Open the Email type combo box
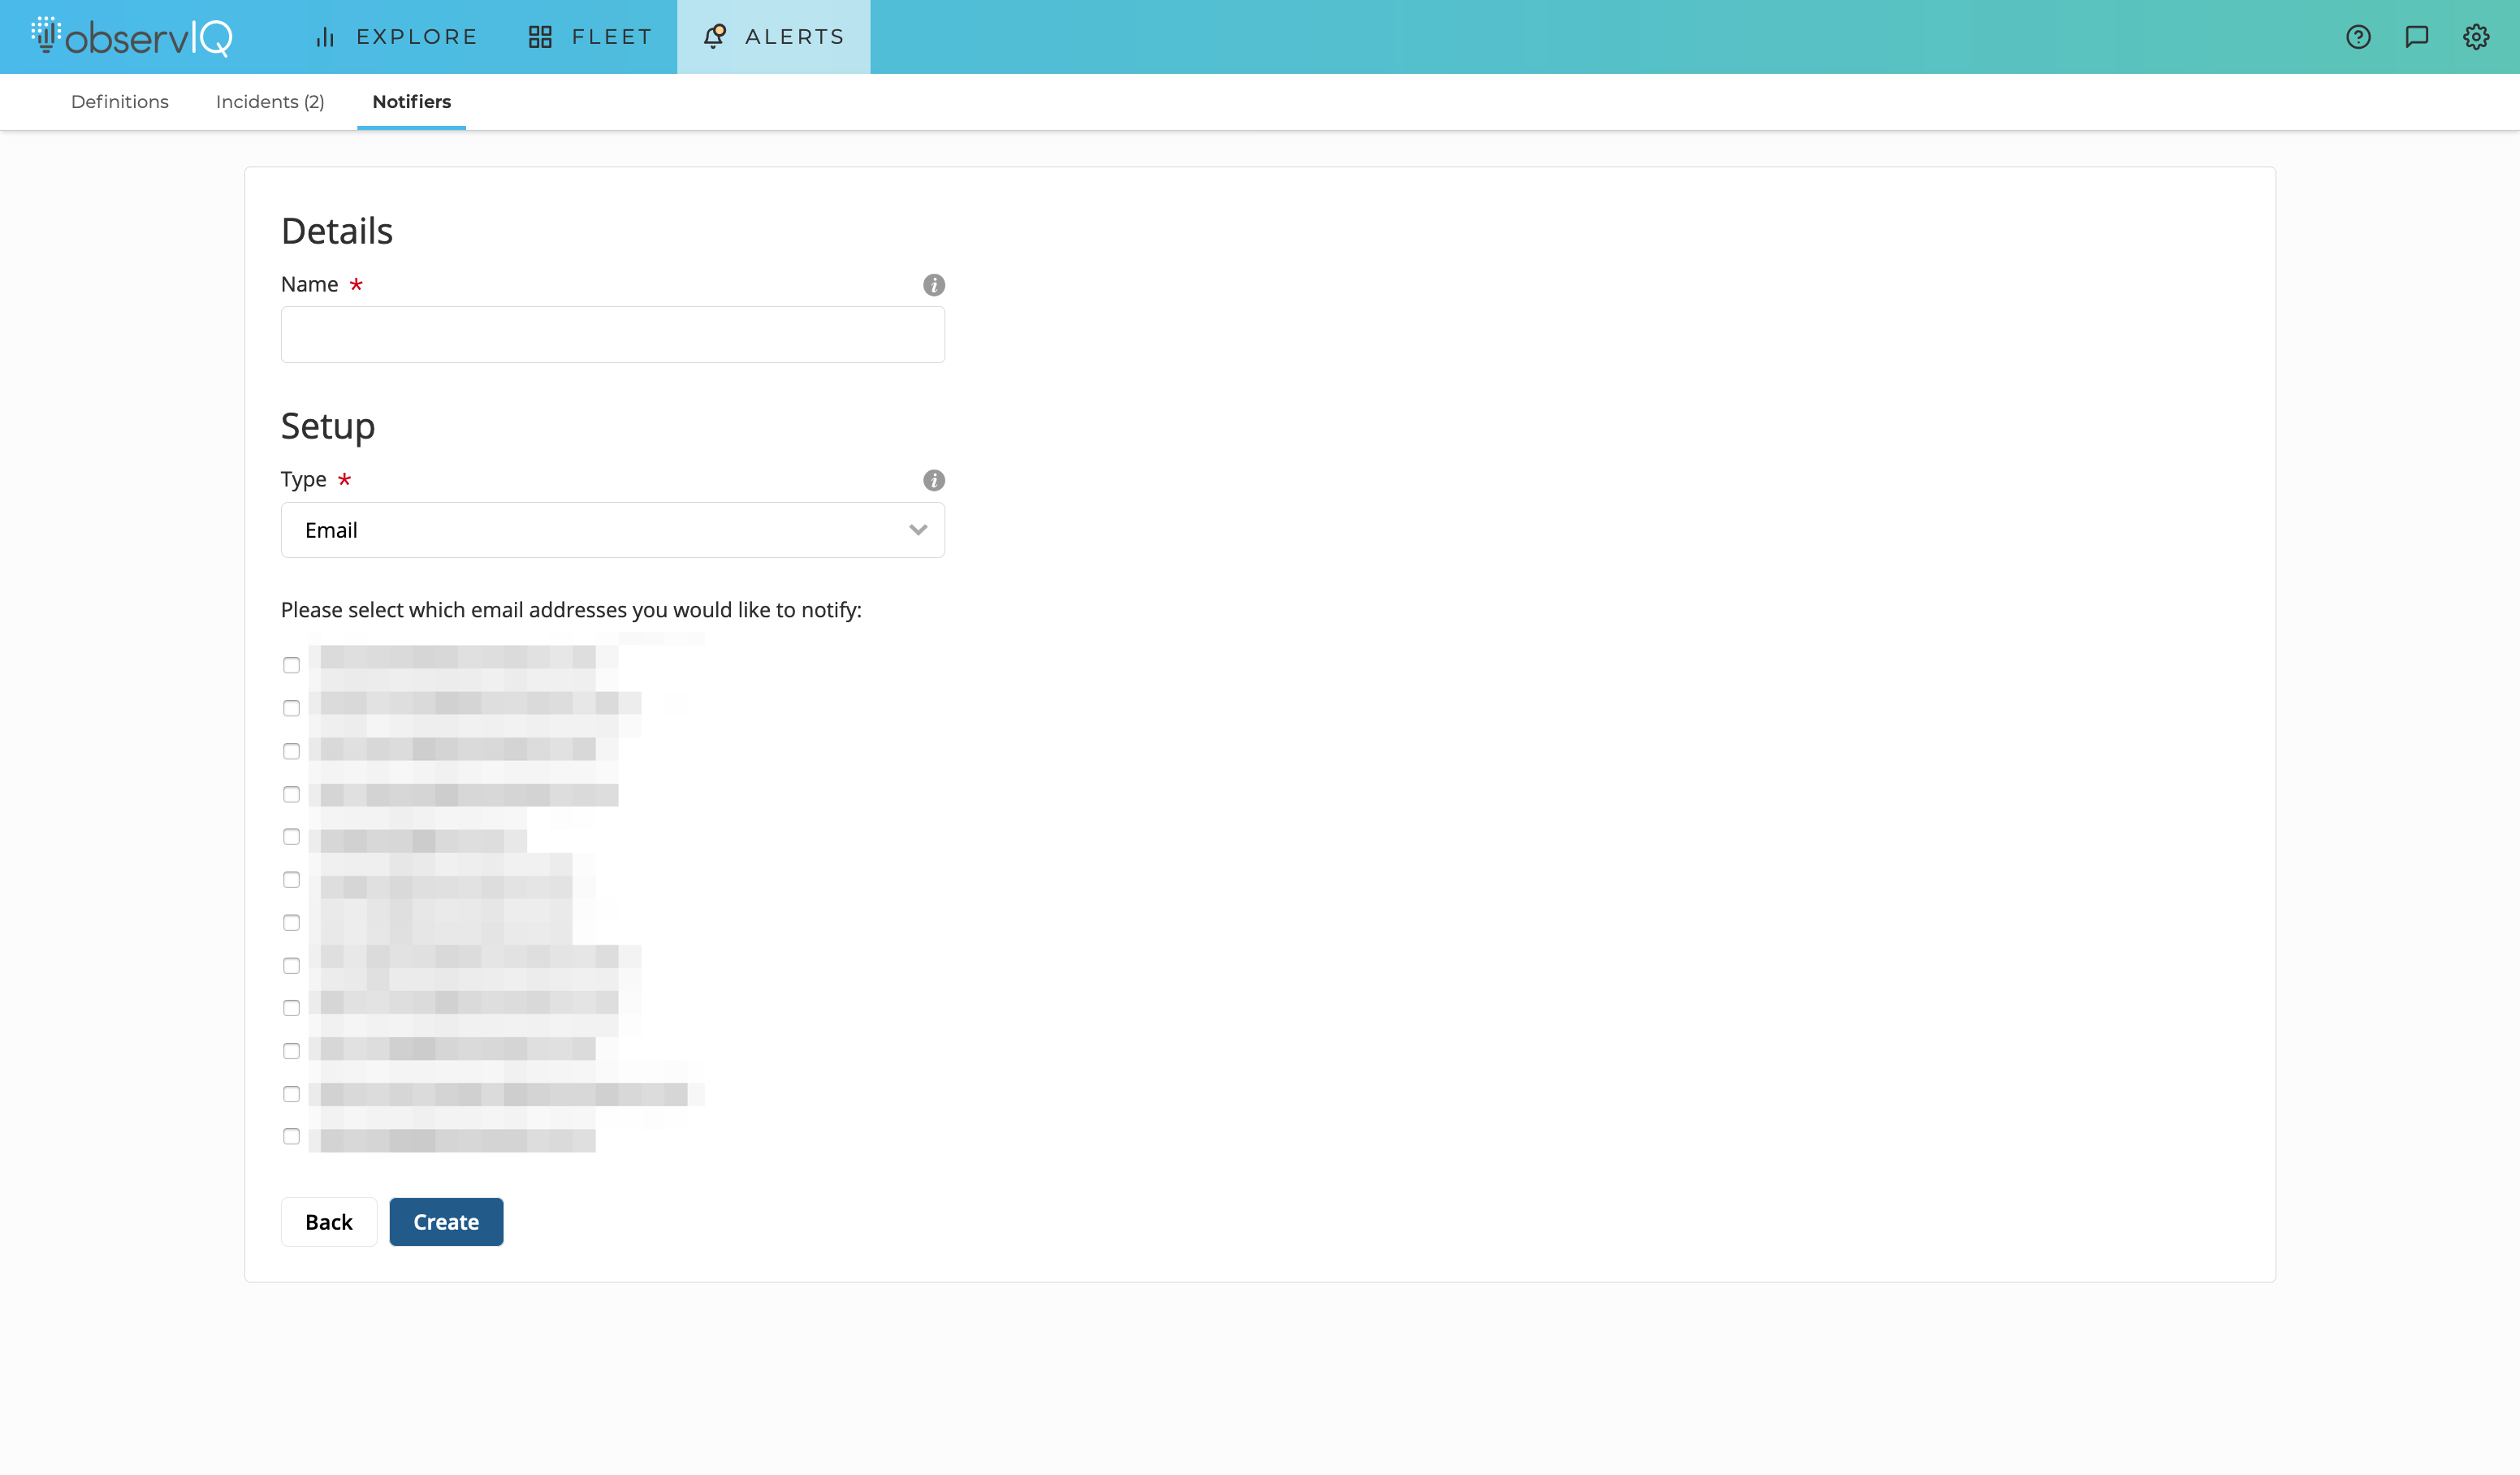This screenshot has height=1475, width=2520. (x=600, y=530)
